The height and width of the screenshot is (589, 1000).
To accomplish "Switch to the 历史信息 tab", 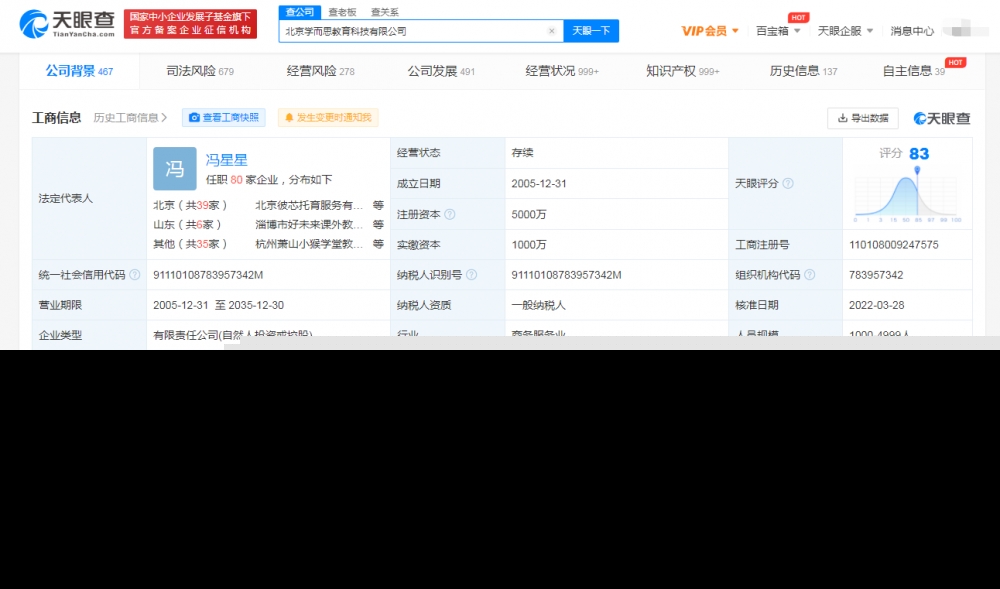I will (803, 71).
